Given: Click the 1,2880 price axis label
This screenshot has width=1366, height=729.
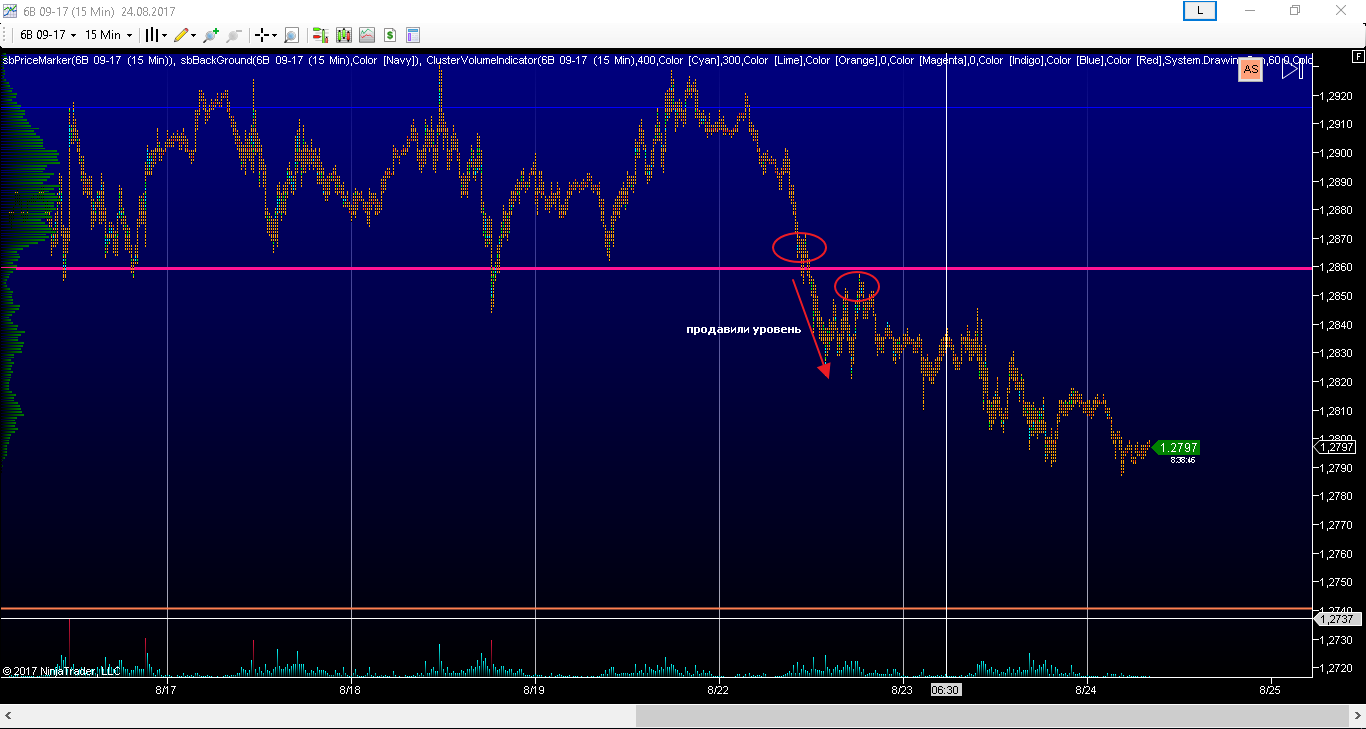Looking at the screenshot, I should coord(1337,211).
